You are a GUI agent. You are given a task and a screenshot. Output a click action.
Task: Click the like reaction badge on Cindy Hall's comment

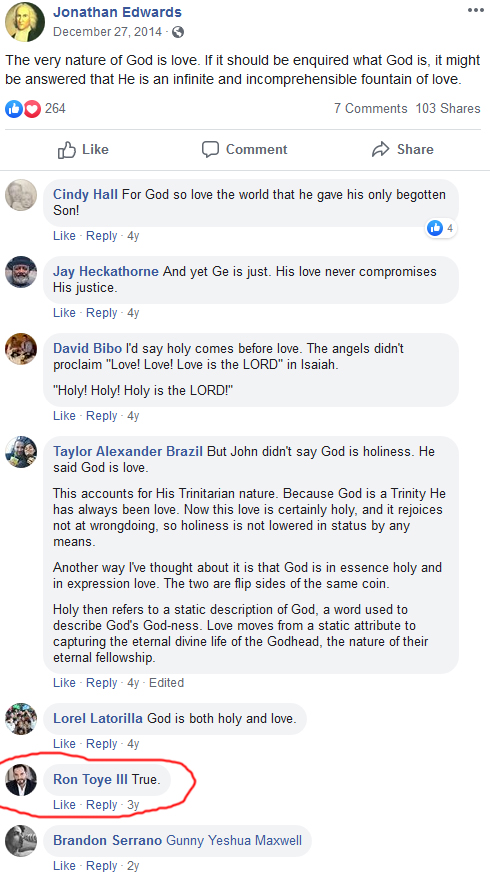tap(441, 228)
